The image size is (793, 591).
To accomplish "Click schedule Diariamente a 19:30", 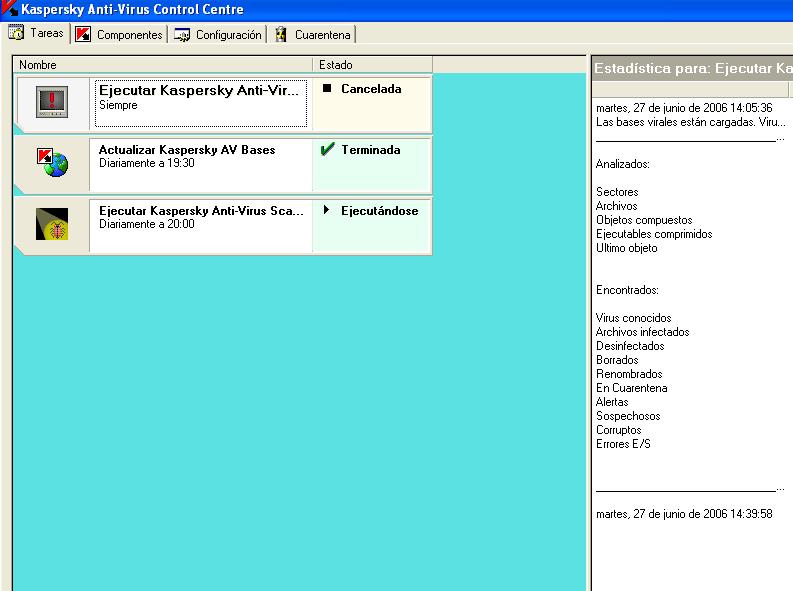I will (x=147, y=163).
